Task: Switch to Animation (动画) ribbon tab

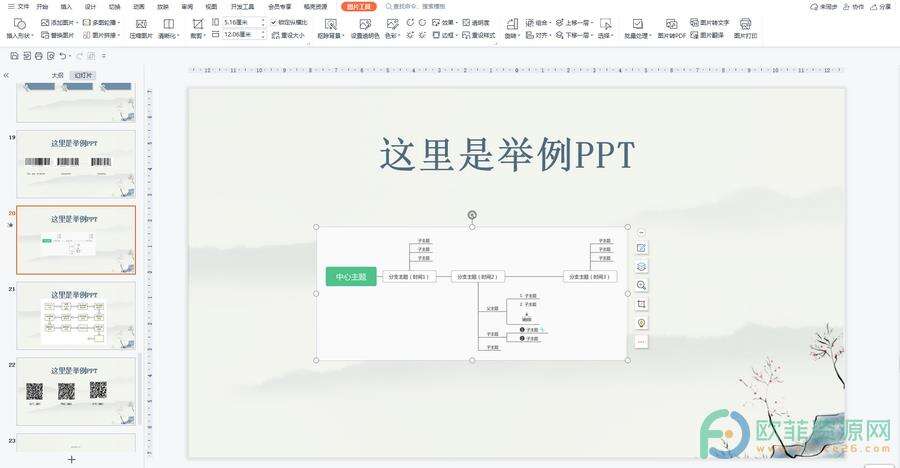Action: 139,7
